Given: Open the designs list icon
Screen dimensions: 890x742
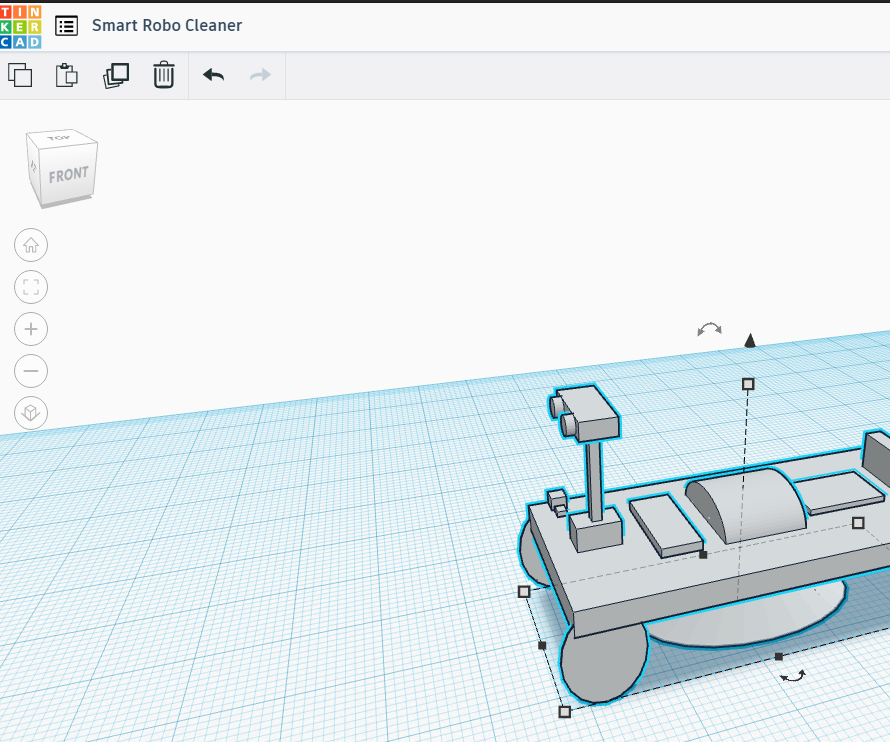Looking at the screenshot, I should [x=66, y=26].
